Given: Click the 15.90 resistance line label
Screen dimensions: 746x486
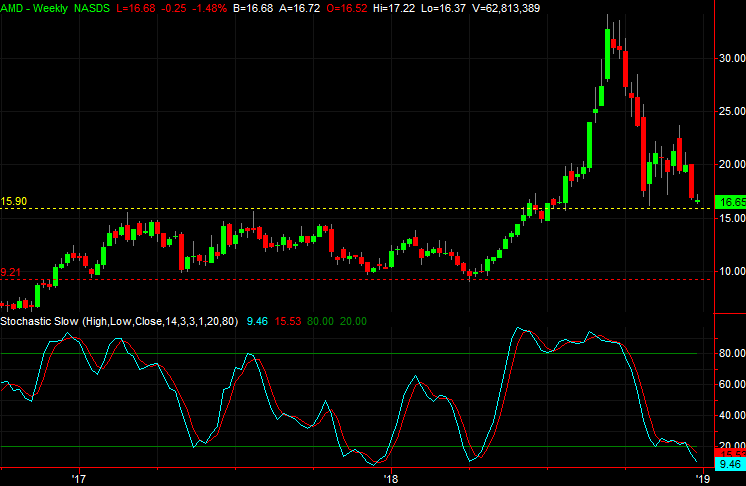Looking at the screenshot, I should pos(14,201).
